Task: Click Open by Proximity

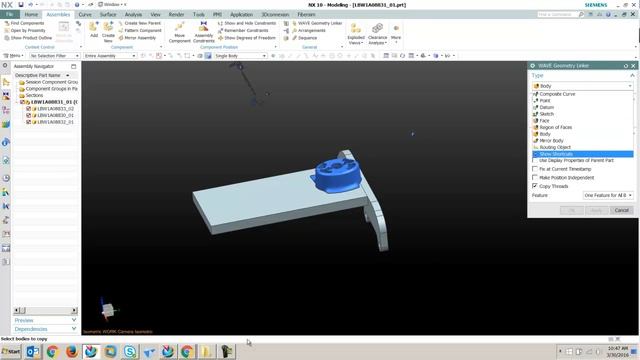Action: pyautogui.click(x=25, y=31)
